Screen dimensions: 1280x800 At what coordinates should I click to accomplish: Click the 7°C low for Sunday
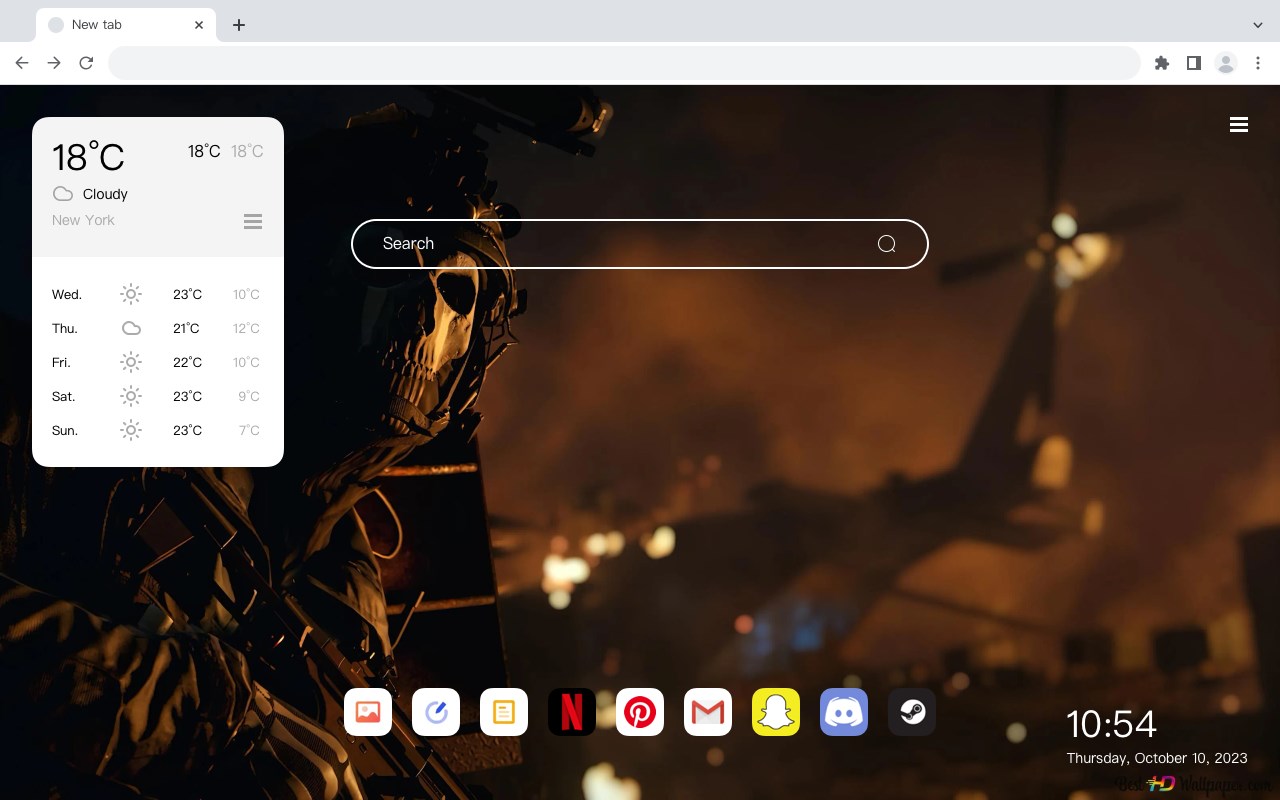coord(249,430)
